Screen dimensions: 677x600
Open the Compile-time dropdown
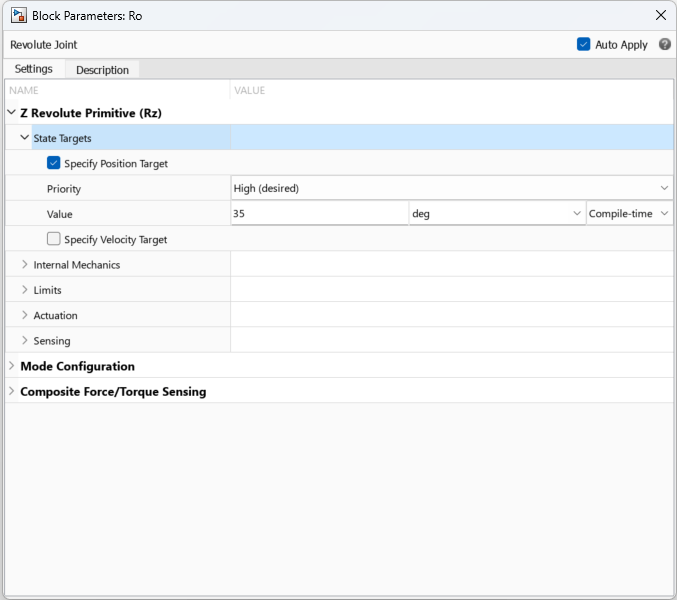click(x=629, y=214)
